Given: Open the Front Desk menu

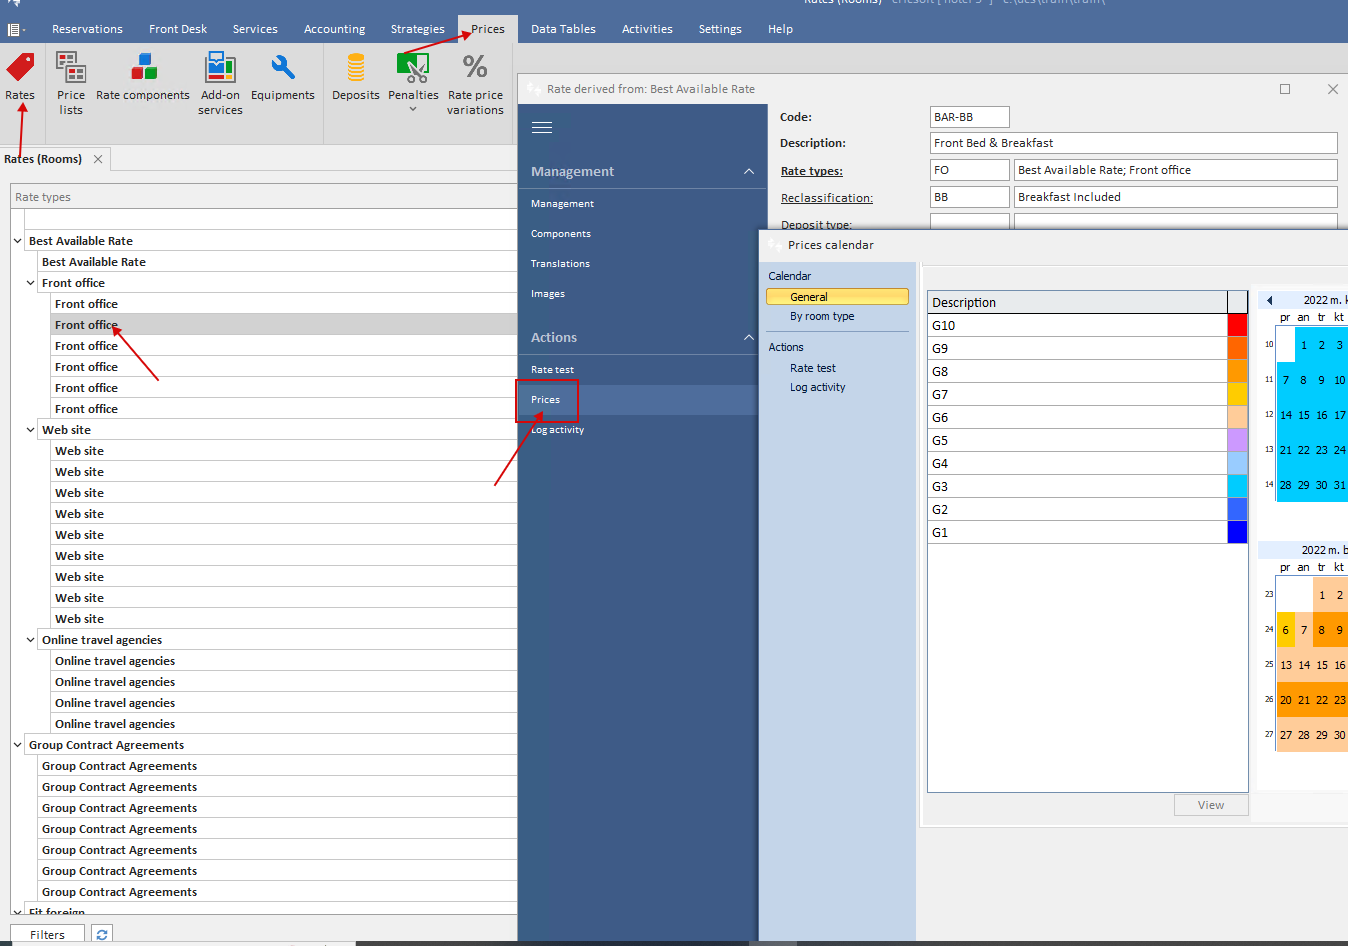Looking at the screenshot, I should point(178,29).
